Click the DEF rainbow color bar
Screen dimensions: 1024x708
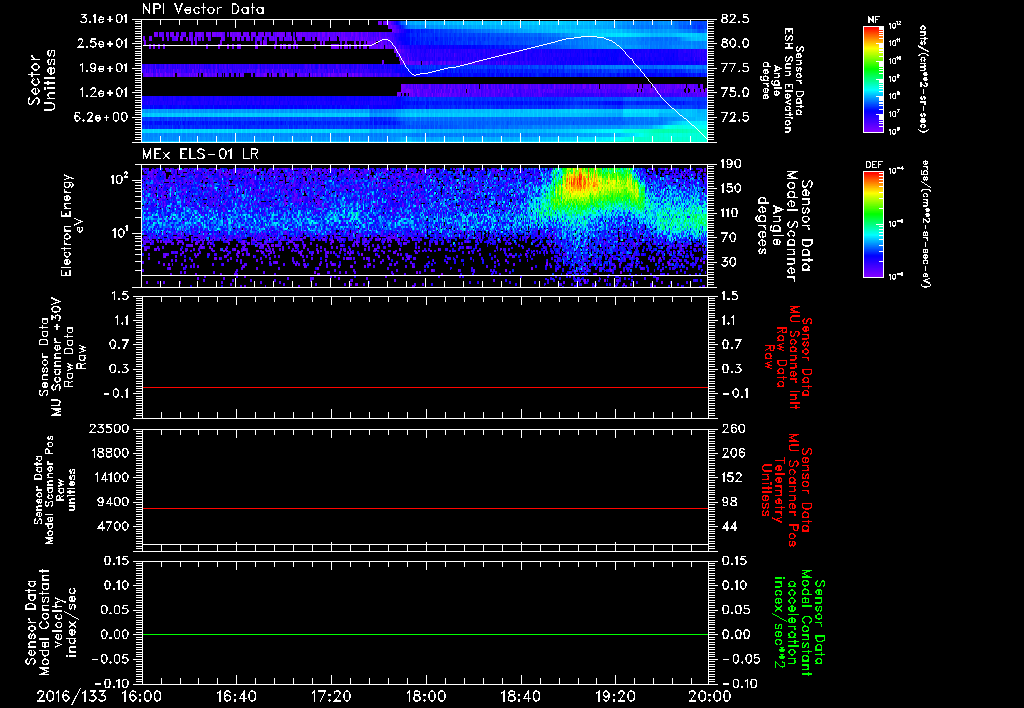point(873,224)
